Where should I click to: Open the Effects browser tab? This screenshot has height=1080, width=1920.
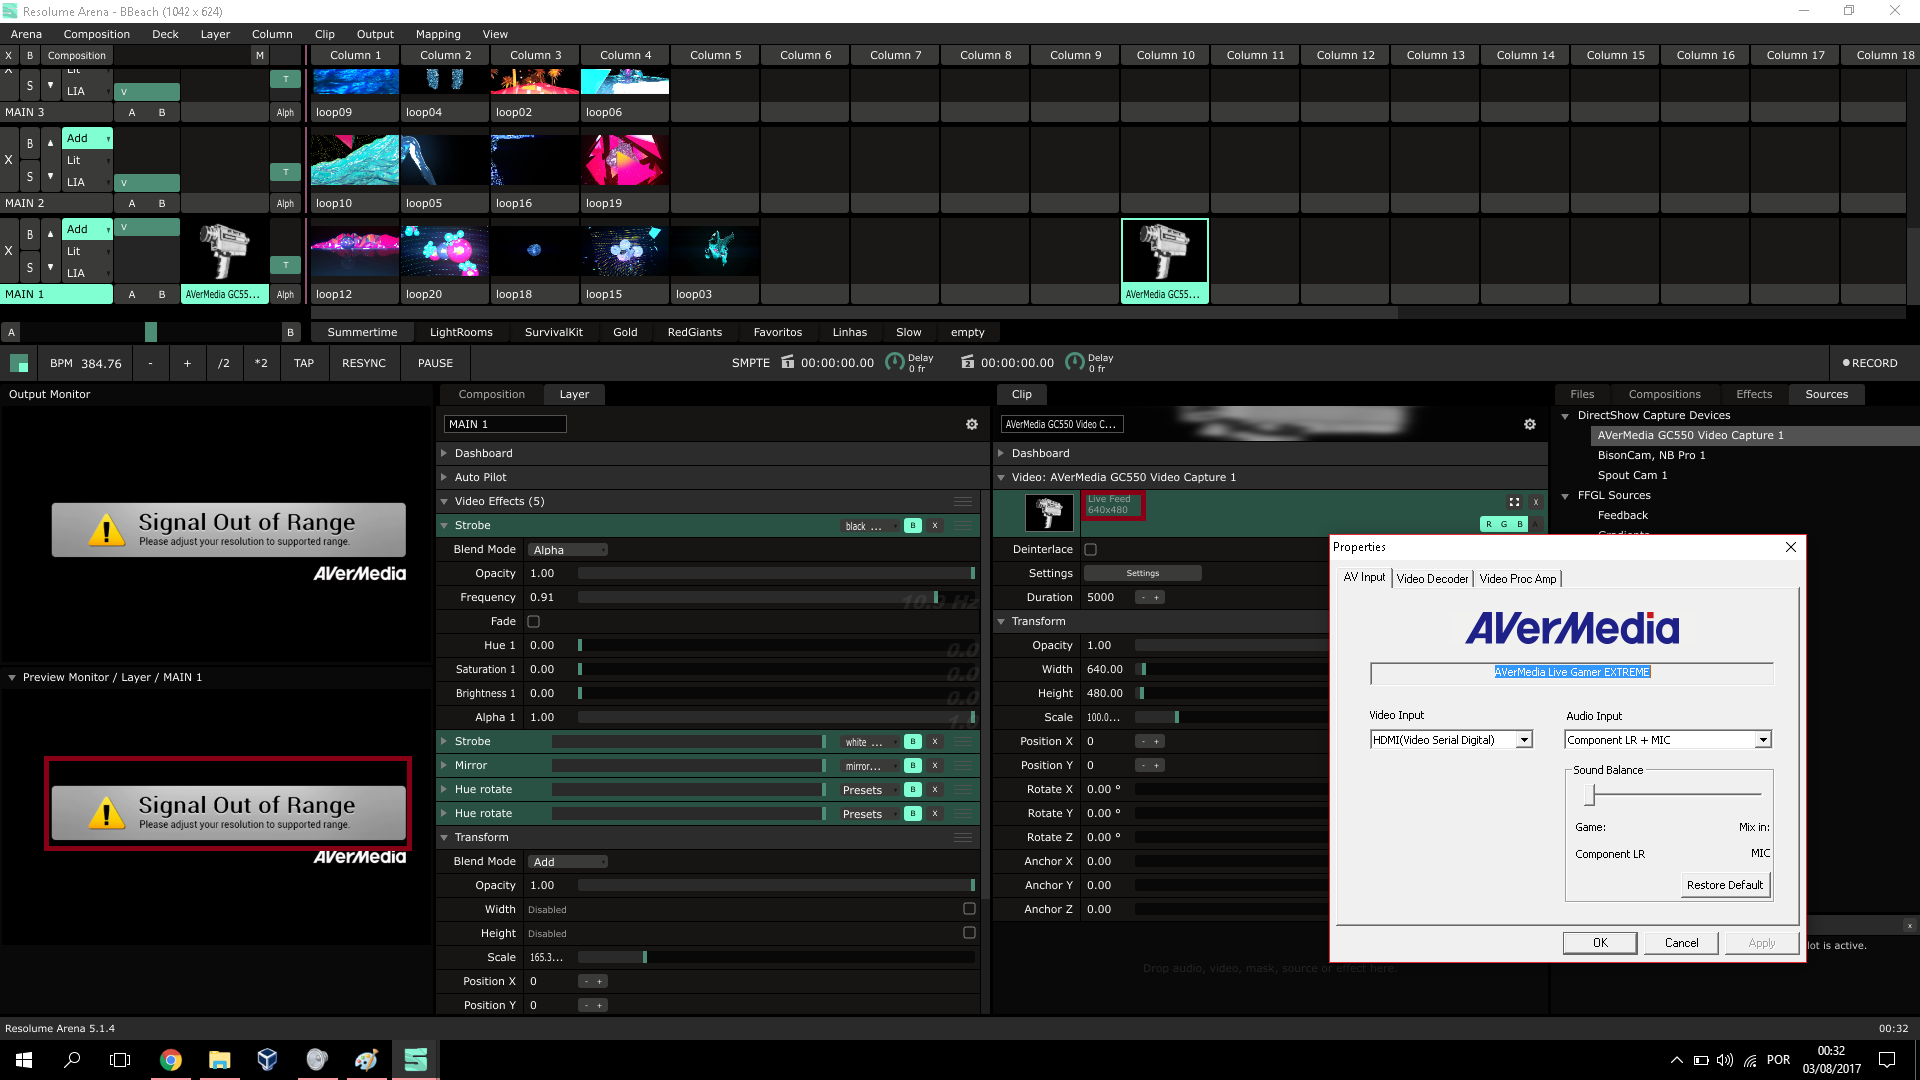1753,394
